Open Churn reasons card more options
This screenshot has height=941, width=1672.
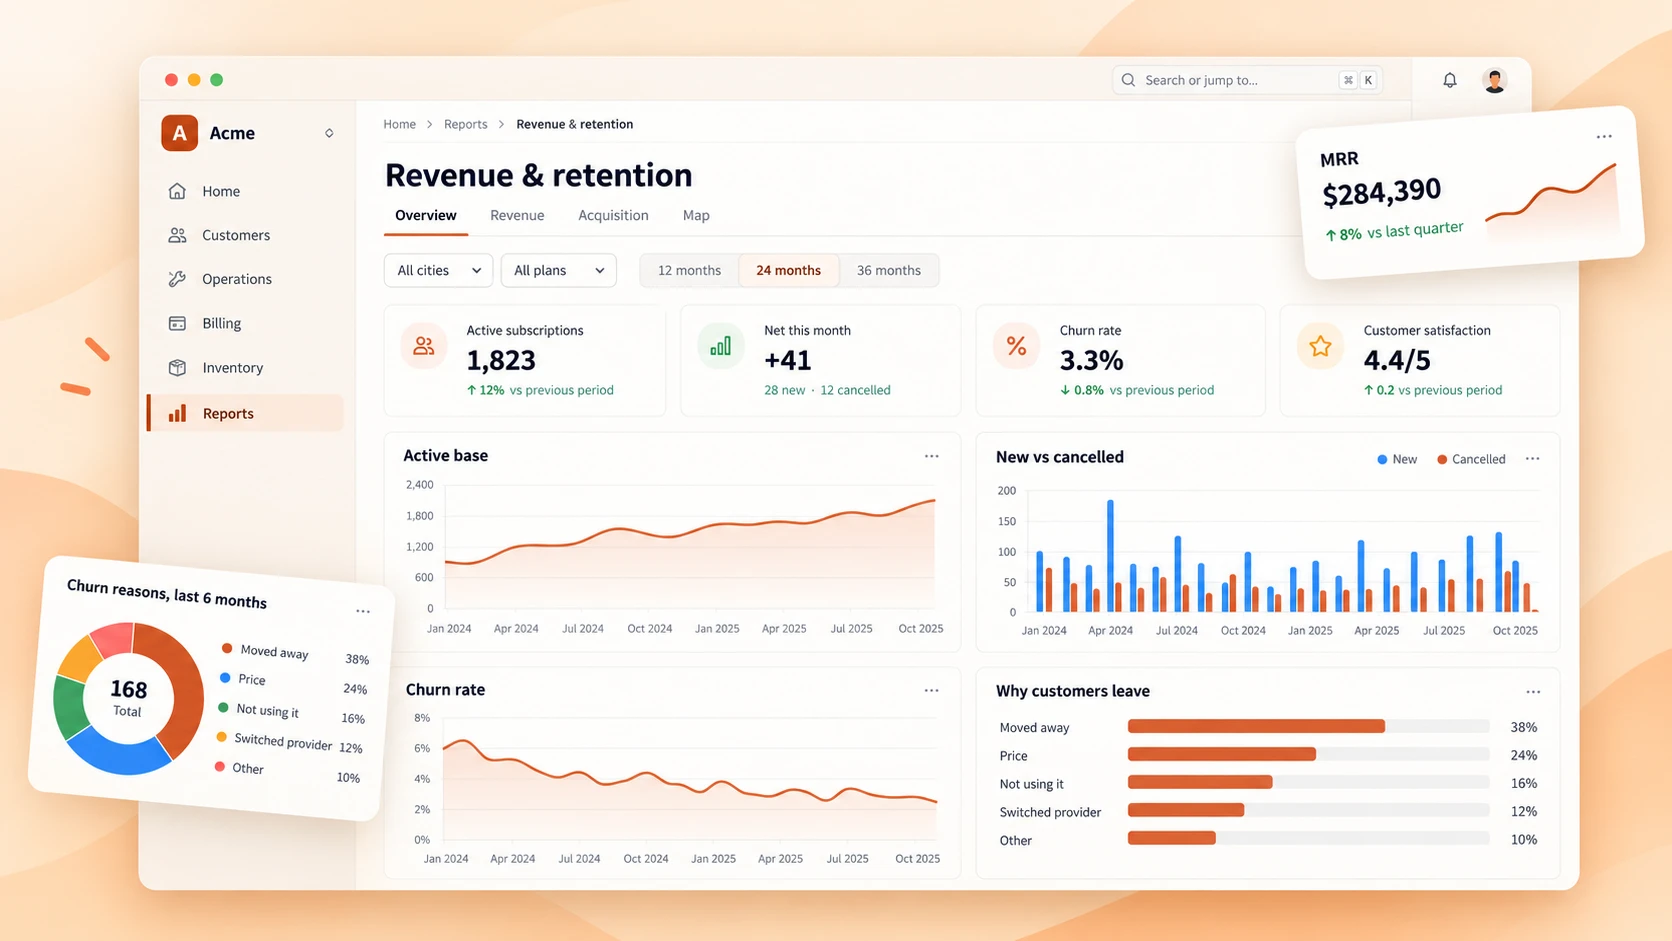[363, 611]
